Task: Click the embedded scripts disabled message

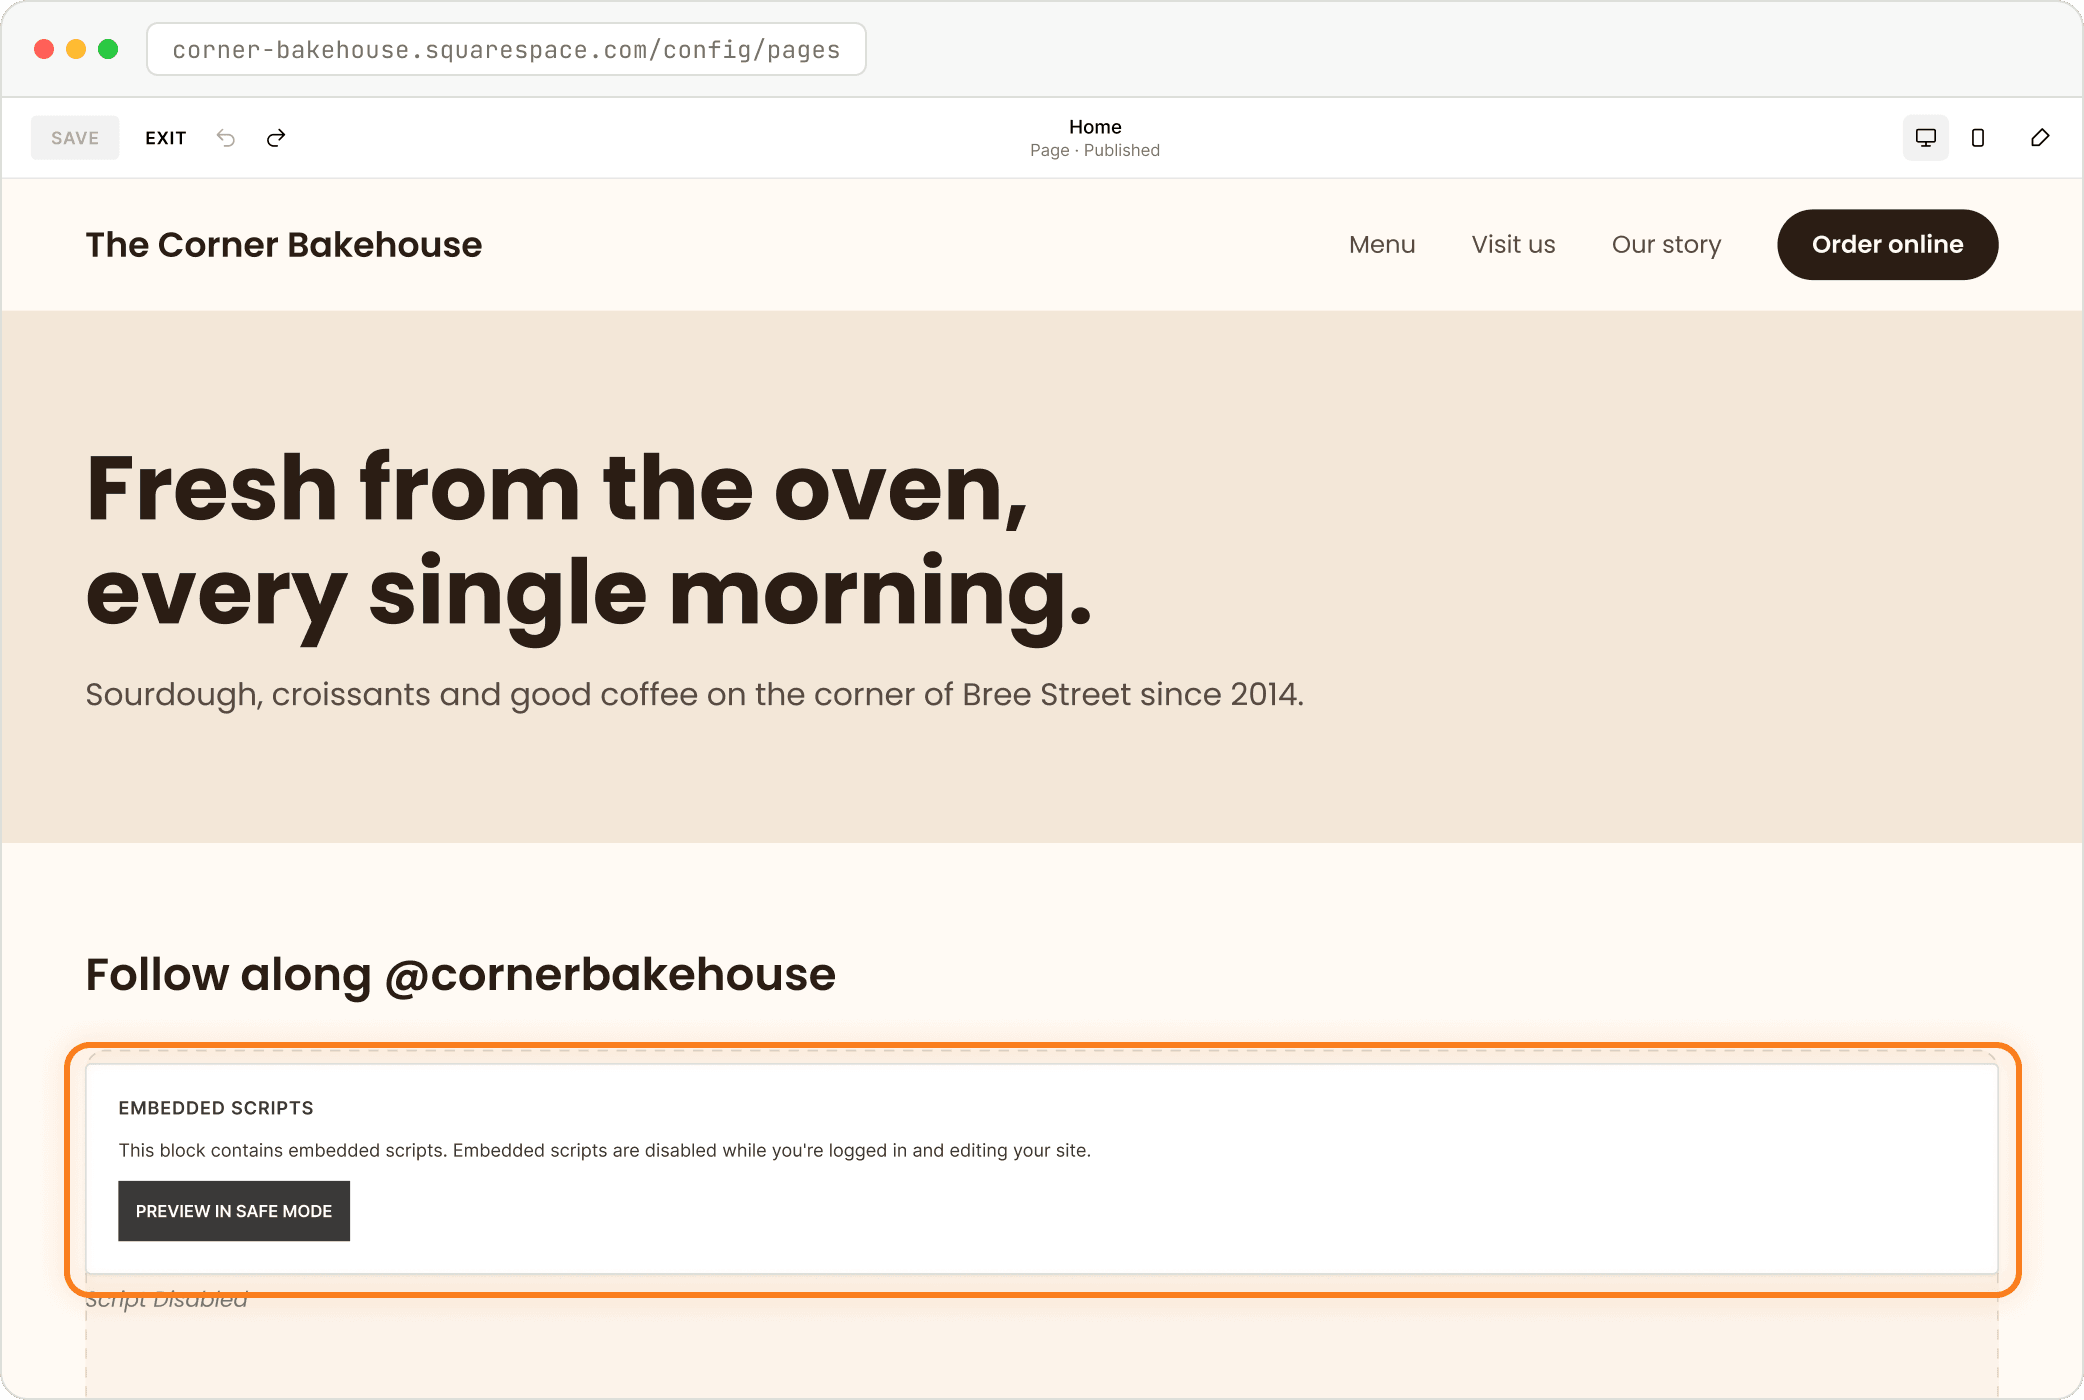Action: click(605, 1150)
